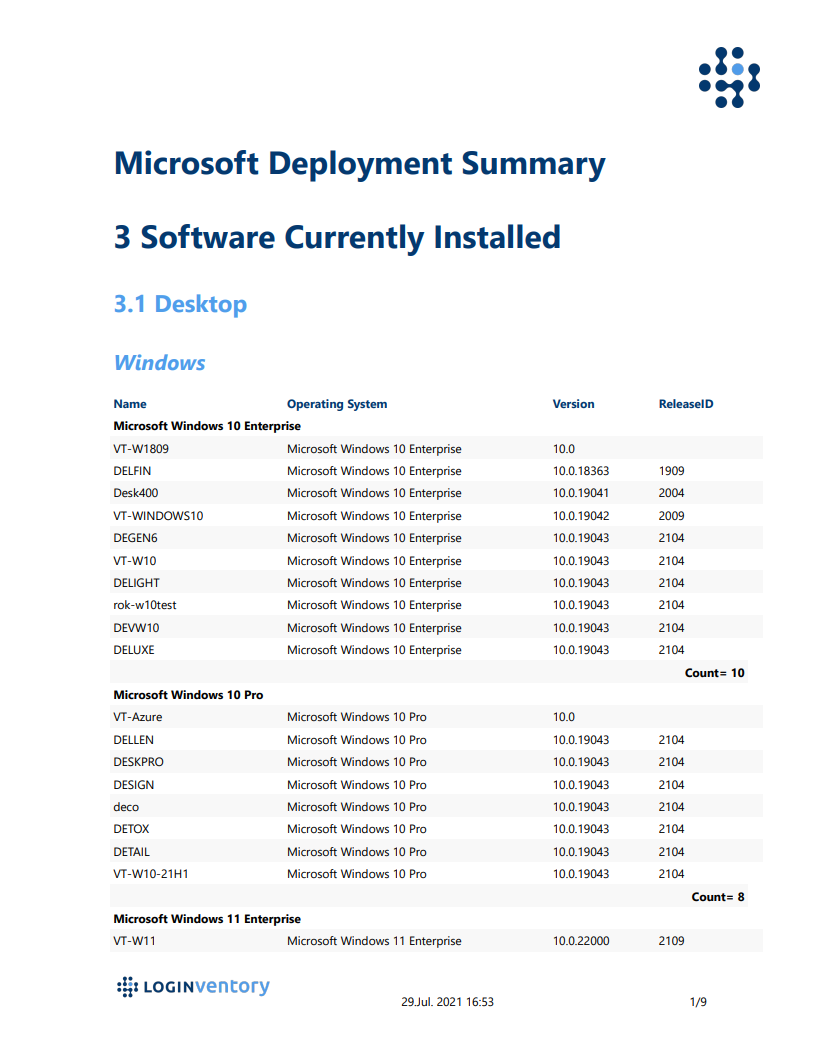Click Microsoft Windows 11 Enterprise OS cell
Screen dimensions: 816x1056
[x=374, y=942]
